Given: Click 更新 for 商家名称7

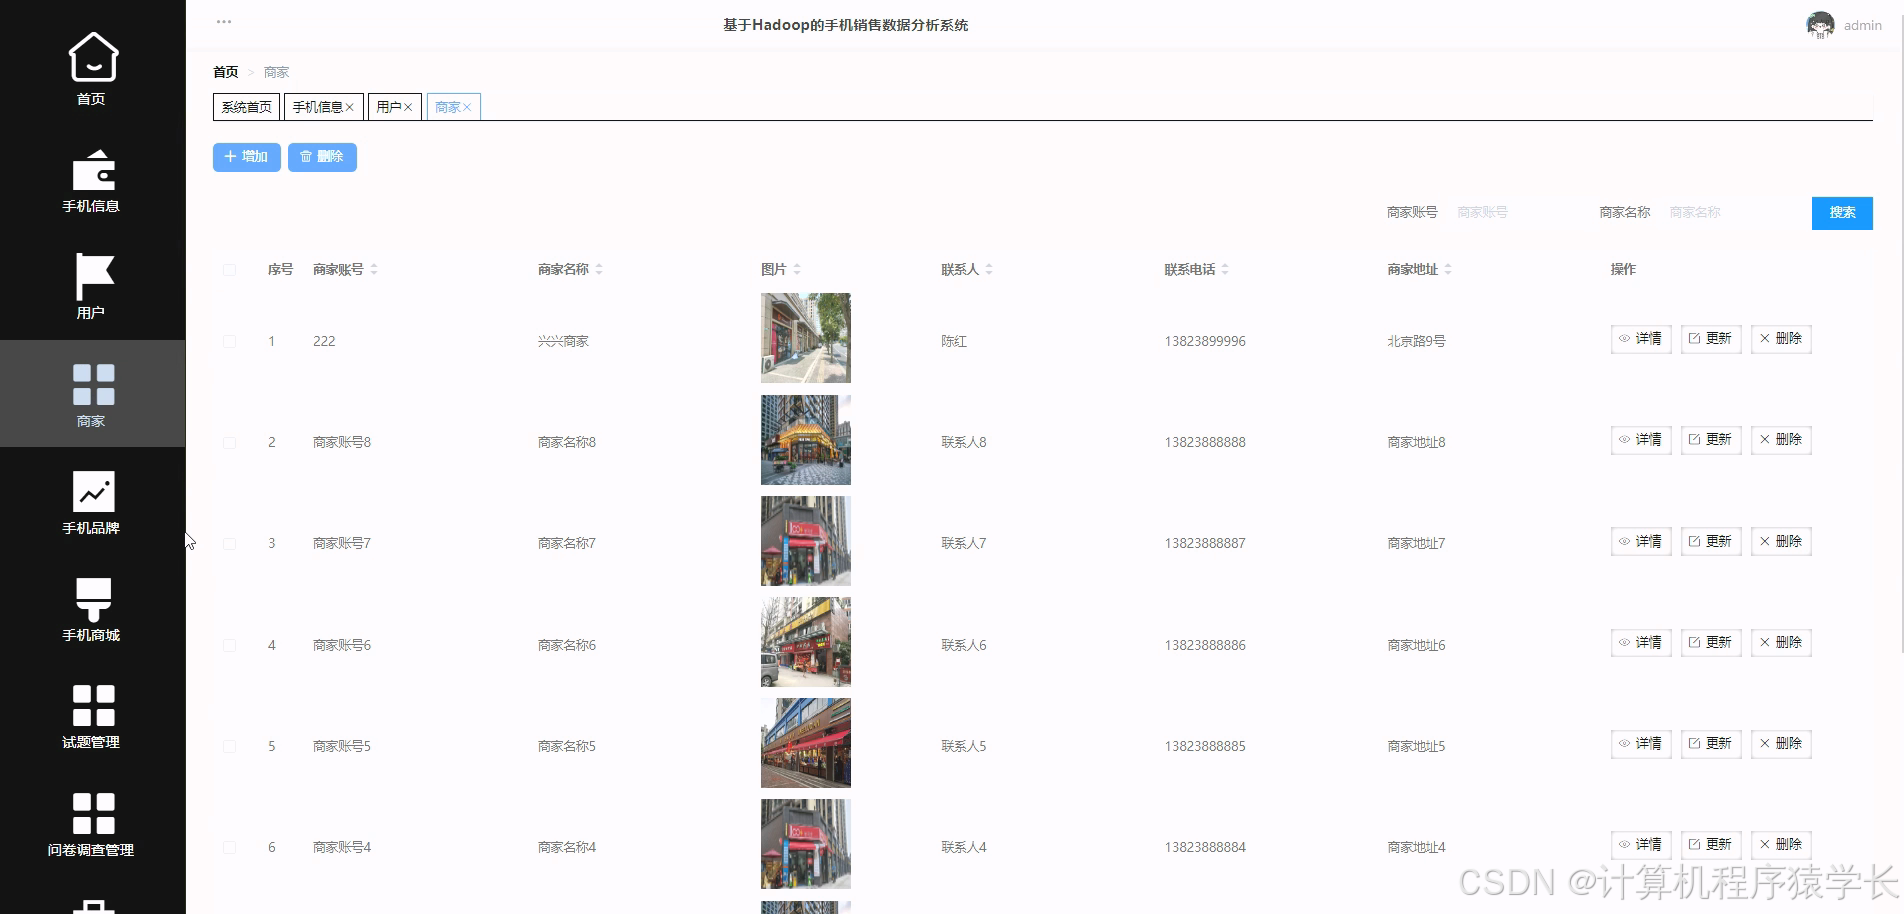Looking at the screenshot, I should click(1711, 542).
